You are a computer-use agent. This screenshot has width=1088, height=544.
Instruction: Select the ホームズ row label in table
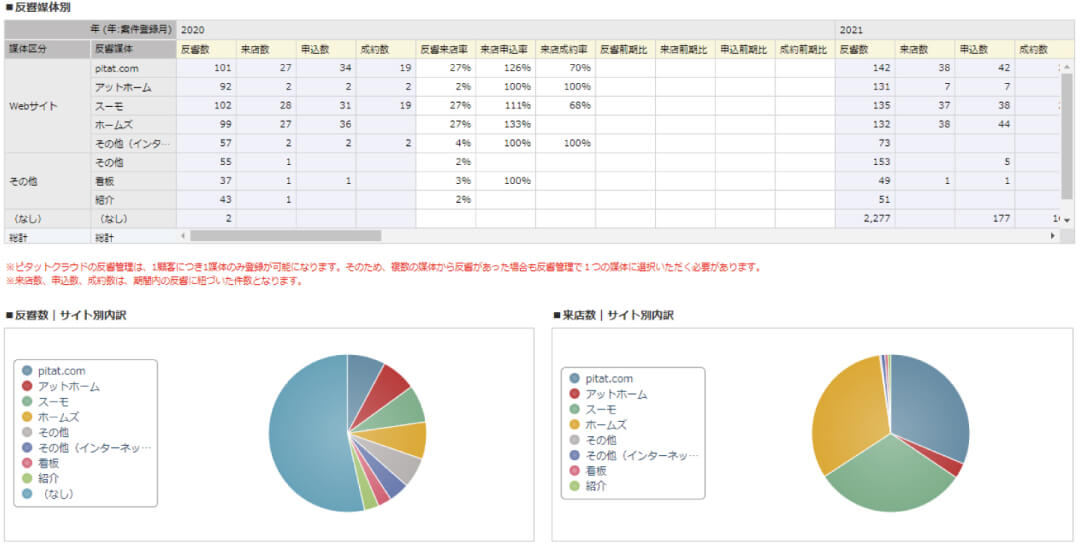[x=133, y=125]
